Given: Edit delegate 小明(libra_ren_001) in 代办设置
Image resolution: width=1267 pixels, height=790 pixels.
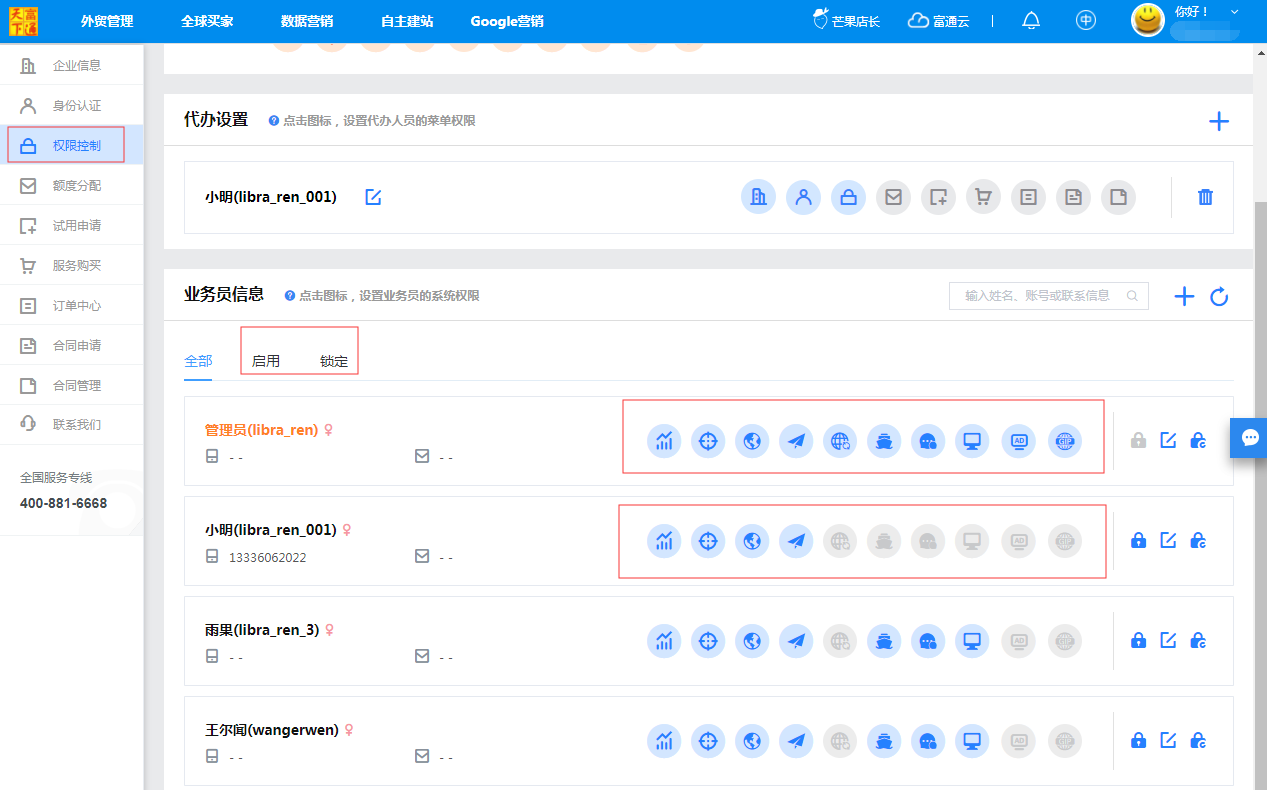Looking at the screenshot, I should click(373, 197).
